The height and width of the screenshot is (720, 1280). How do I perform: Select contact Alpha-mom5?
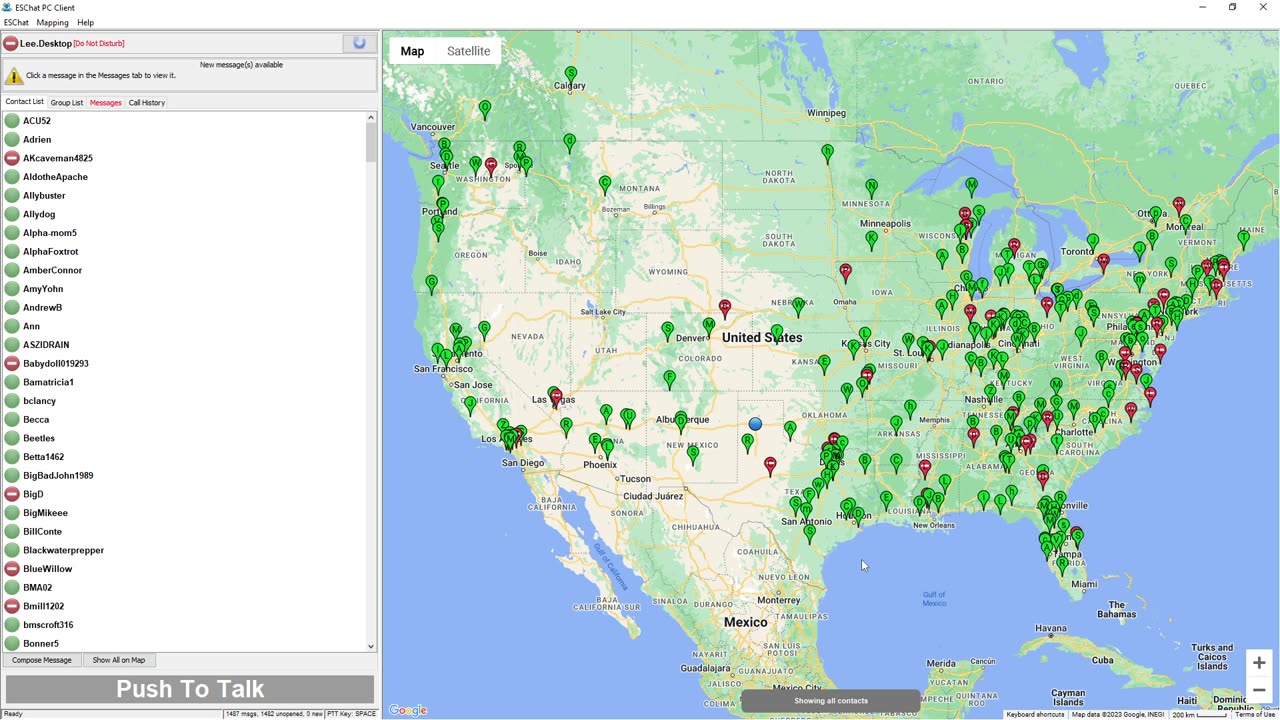click(50, 233)
